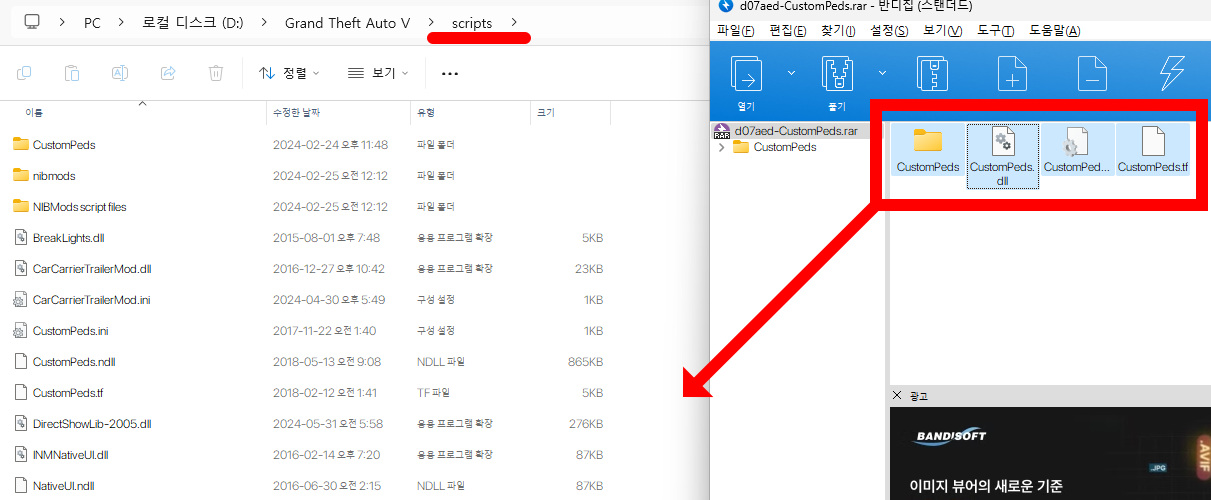The image size is (1211, 500).
Task: Click the three-dots more options button
Action: (450, 73)
